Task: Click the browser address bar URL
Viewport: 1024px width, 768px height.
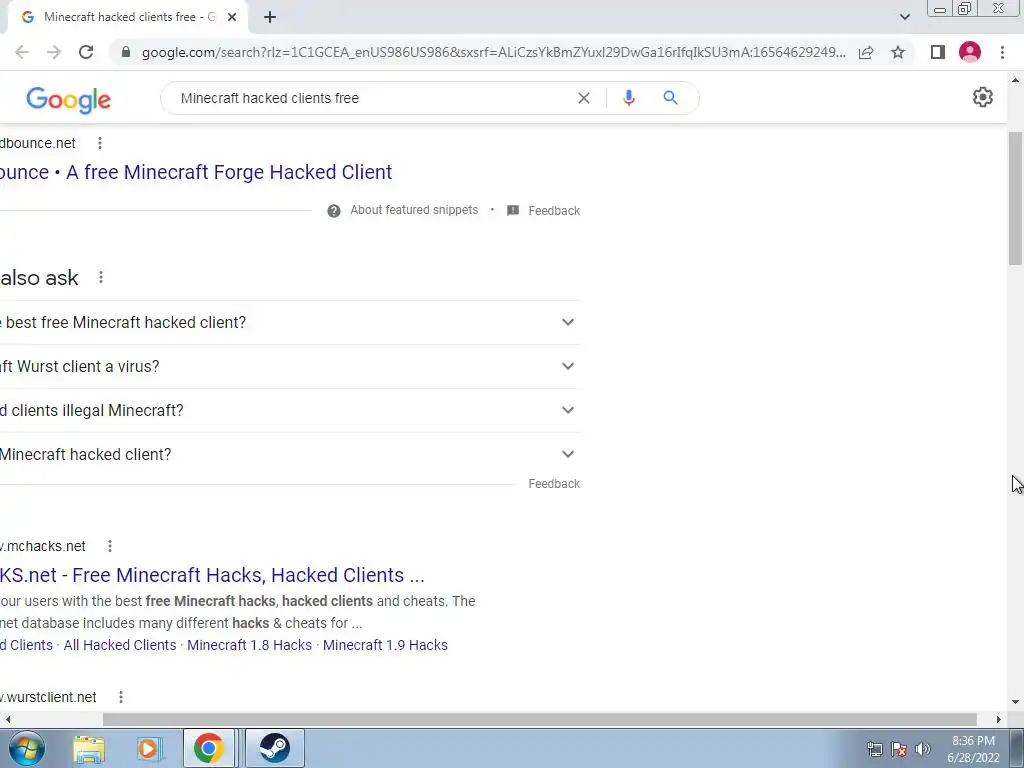Action: point(494,52)
